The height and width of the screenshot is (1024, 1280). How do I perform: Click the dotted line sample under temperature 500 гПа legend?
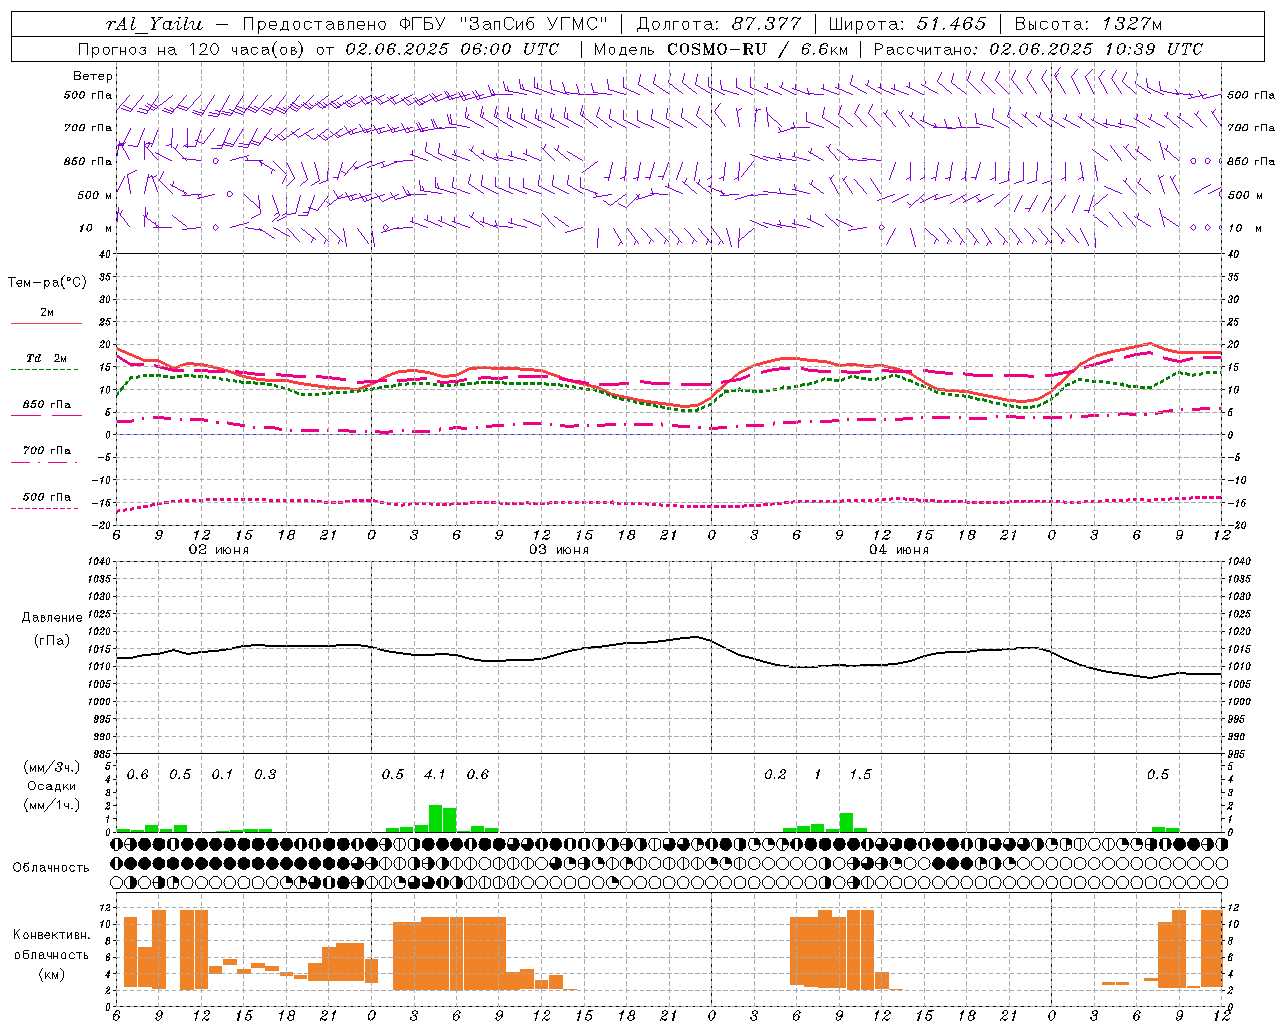(x=44, y=508)
